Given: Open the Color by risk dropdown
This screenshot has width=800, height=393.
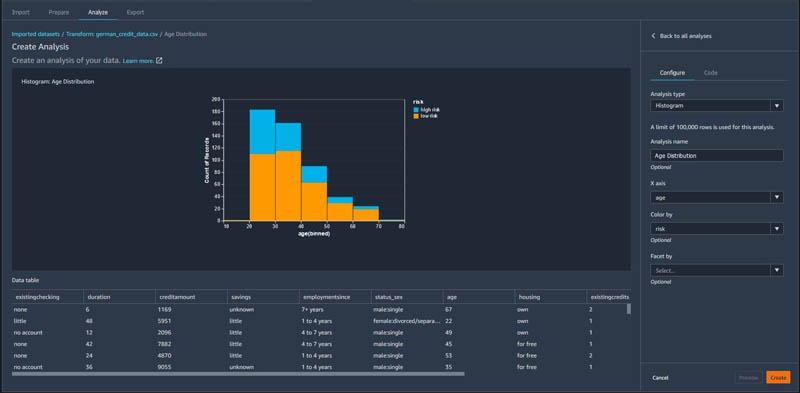Looking at the screenshot, I should coord(717,229).
